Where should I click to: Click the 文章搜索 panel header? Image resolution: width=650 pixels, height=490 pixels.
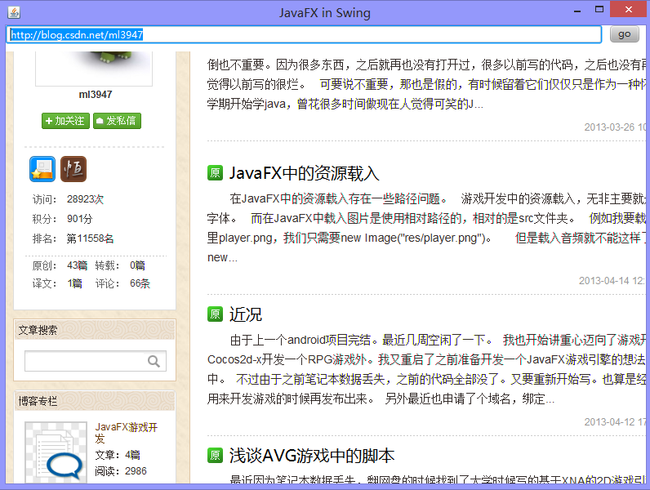(x=95, y=330)
